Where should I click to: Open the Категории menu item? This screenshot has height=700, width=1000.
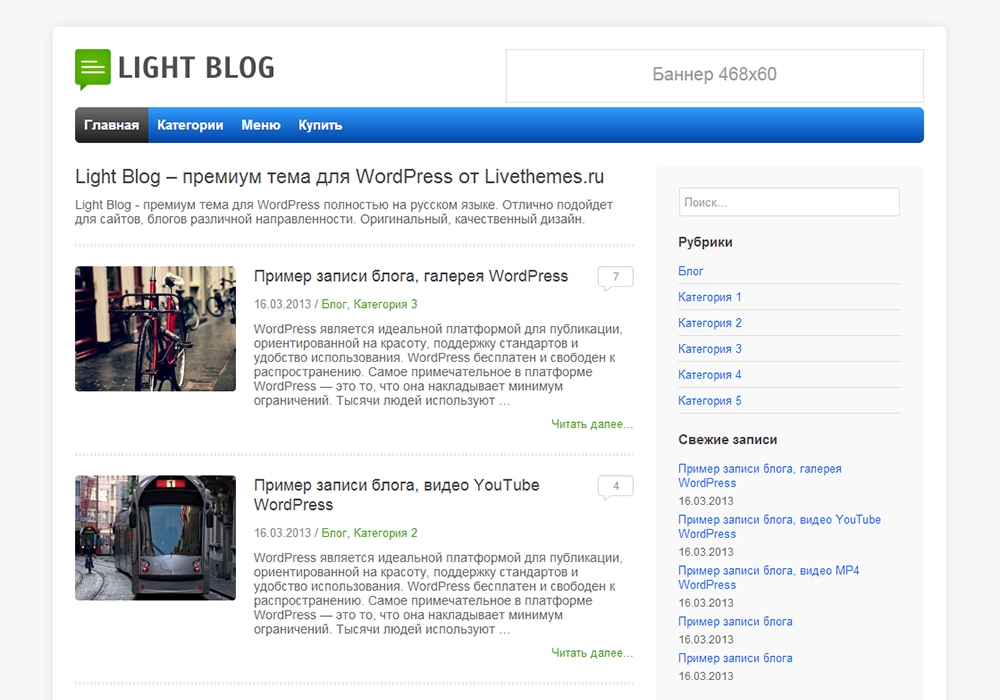pos(190,125)
